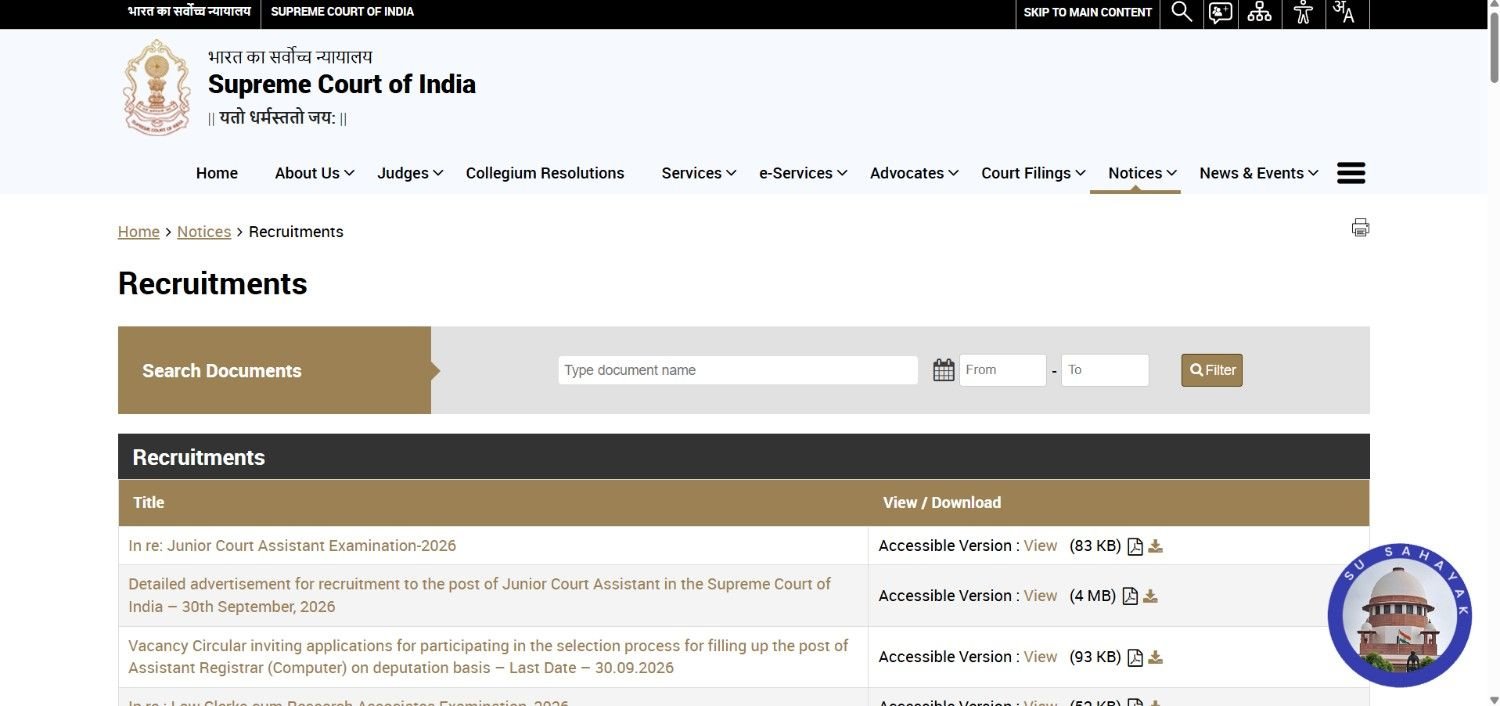Open the PDF icon for the 4 MB advertisement
The height and width of the screenshot is (706, 1500).
[x=1130, y=596]
